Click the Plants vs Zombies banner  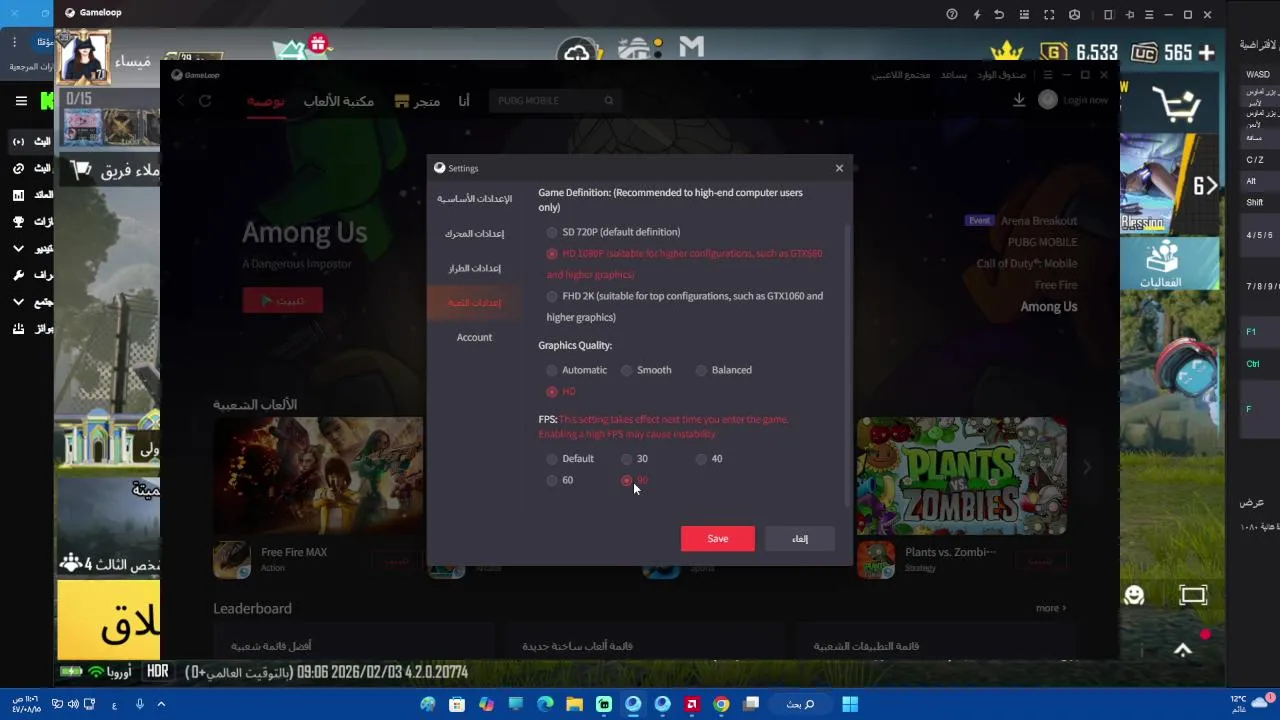[961, 476]
